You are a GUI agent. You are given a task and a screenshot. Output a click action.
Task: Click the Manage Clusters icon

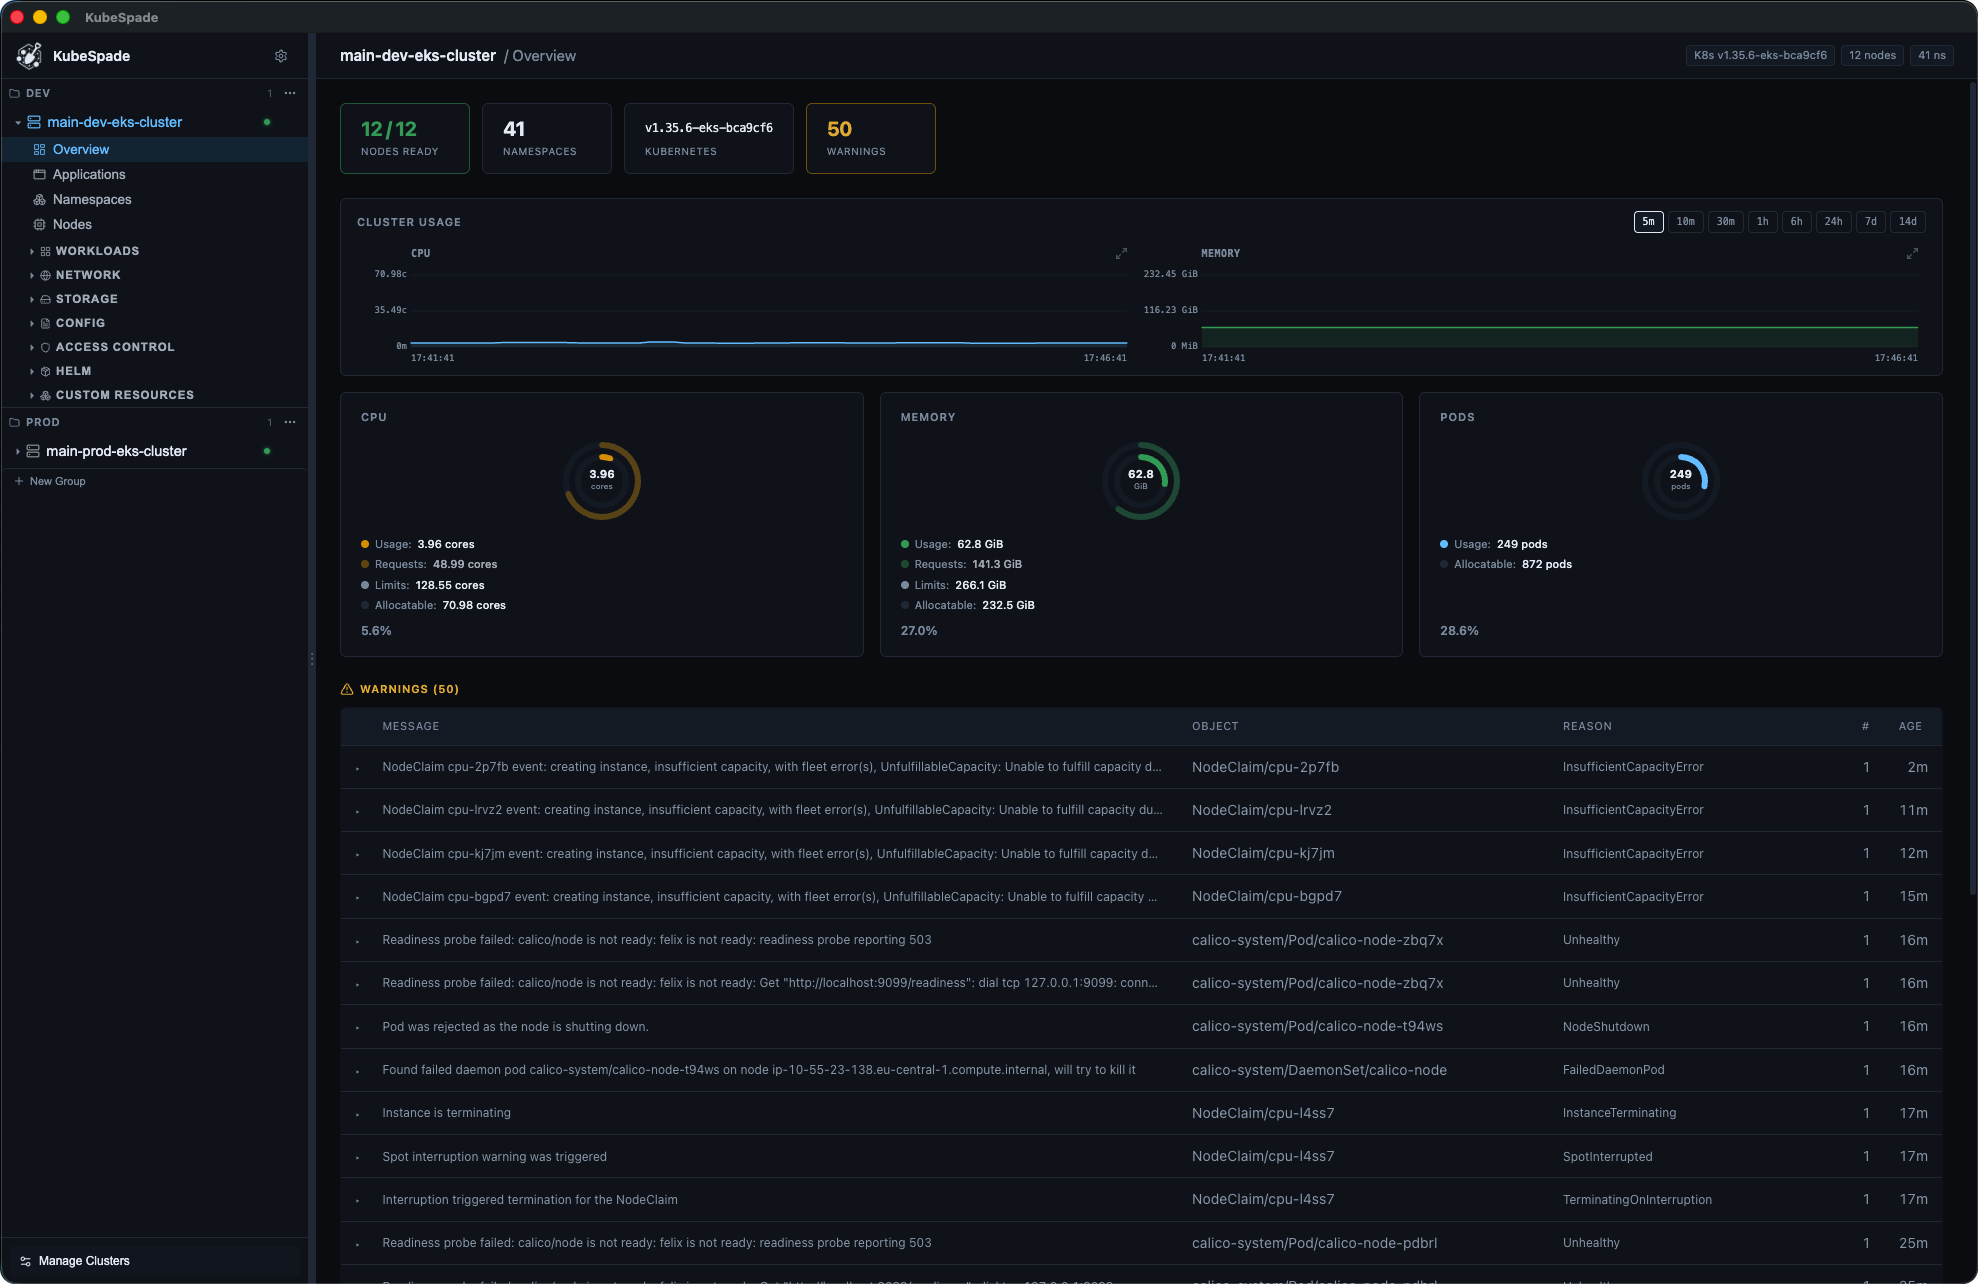point(26,1261)
